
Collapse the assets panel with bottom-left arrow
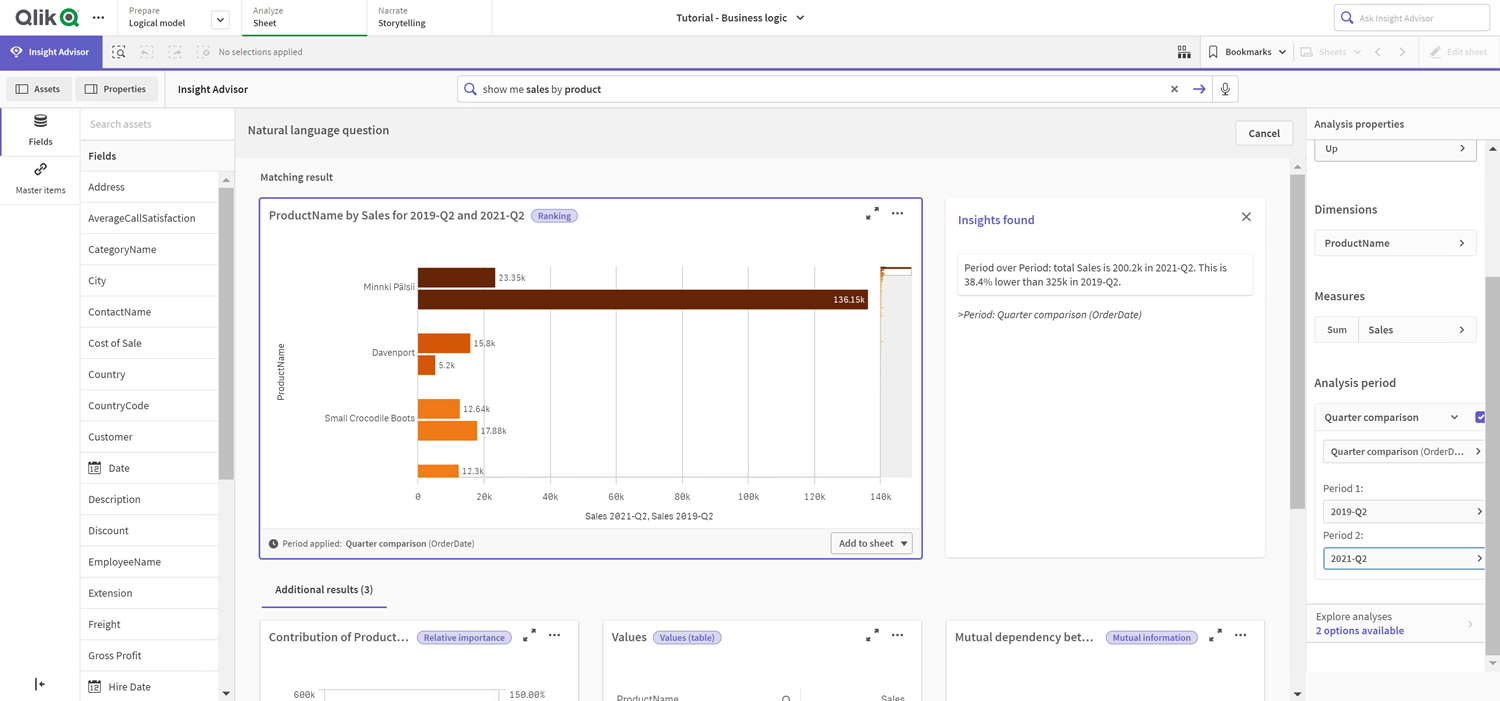tap(40, 684)
